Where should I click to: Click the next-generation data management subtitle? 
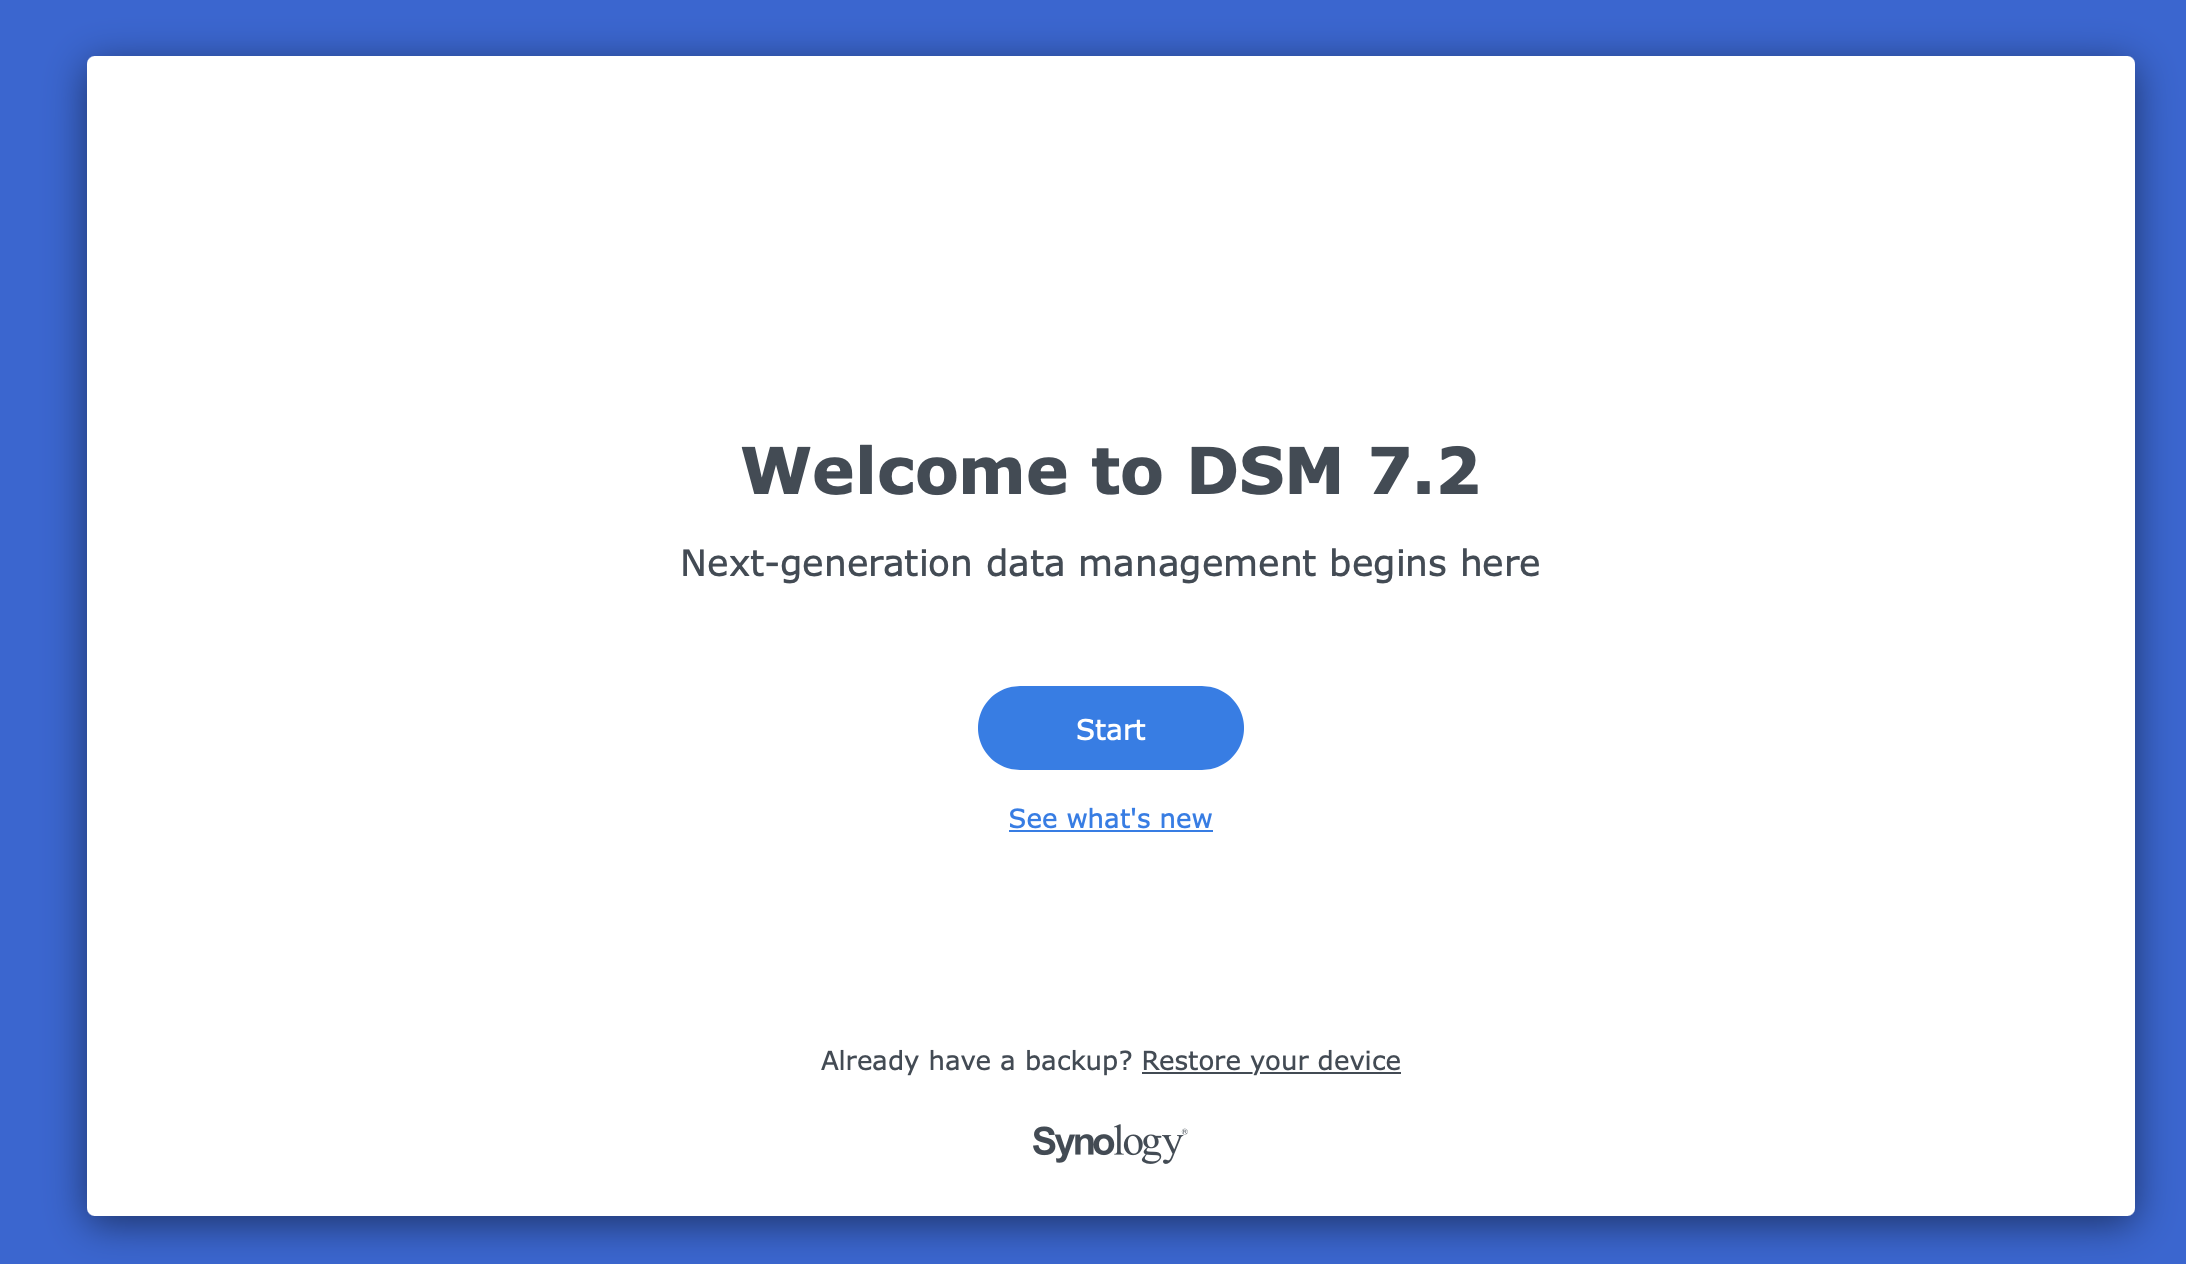tap(1110, 562)
